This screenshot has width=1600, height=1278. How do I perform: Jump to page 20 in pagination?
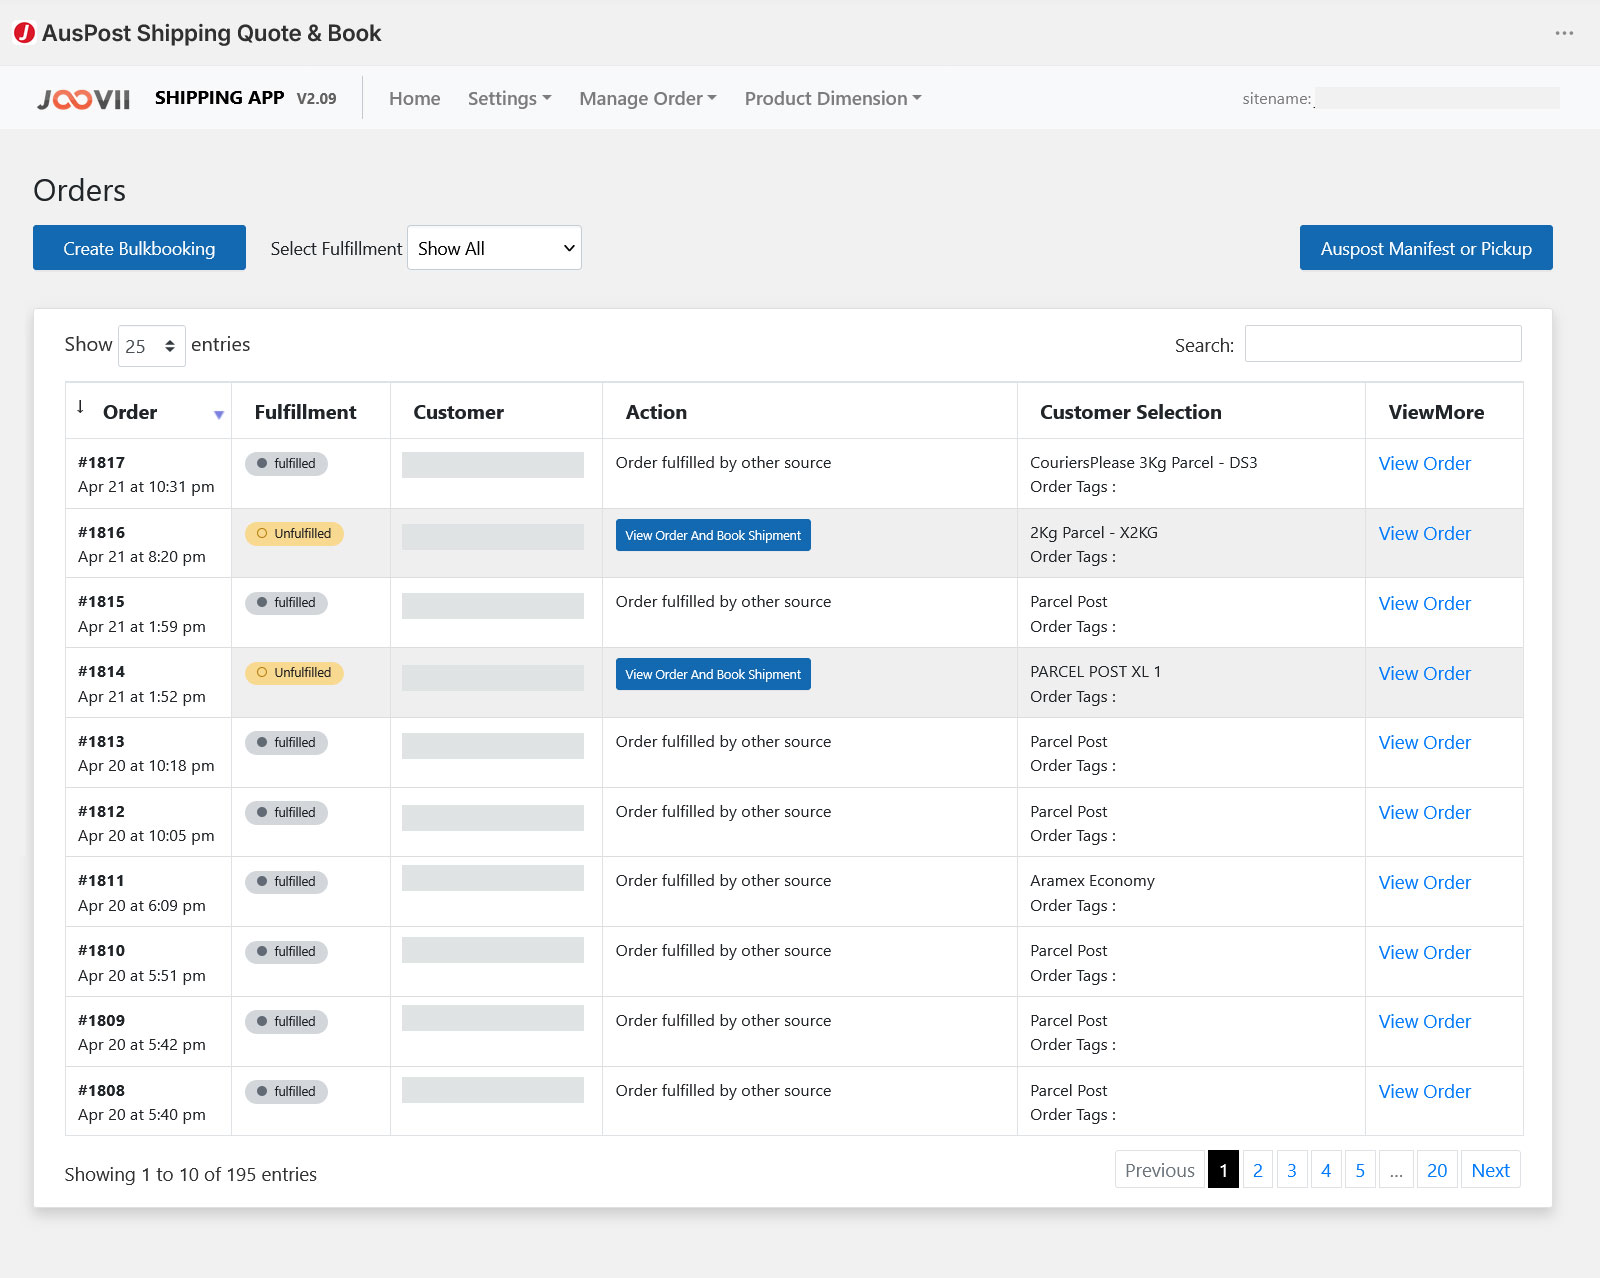[1436, 1170]
